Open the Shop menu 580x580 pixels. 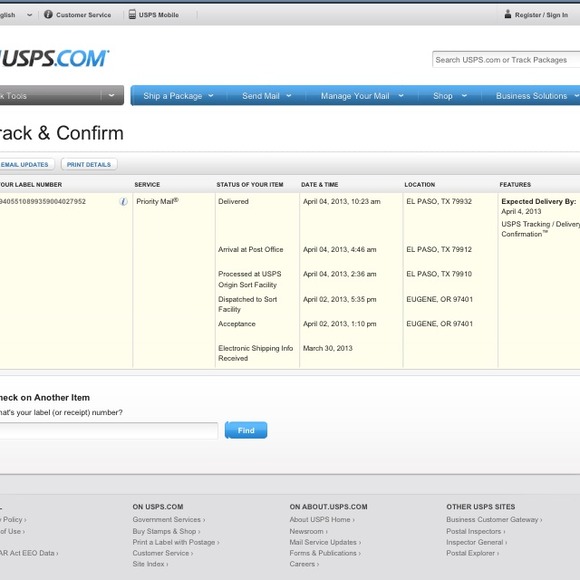click(443, 96)
